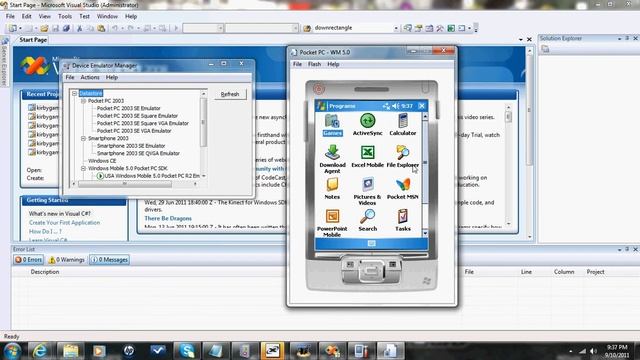The width and height of the screenshot is (640, 360).
Task: Click the Paste toolbar icon
Action: click(x=101, y=28)
